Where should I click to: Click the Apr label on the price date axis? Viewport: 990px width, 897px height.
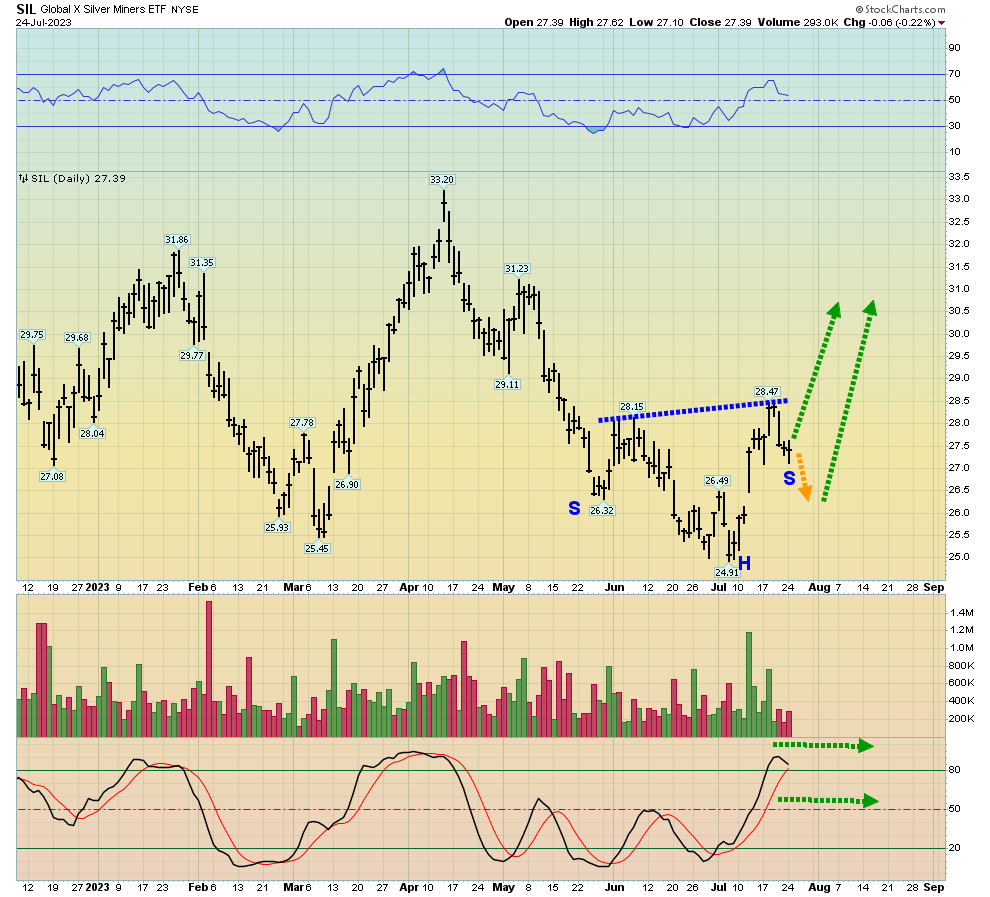[x=409, y=587]
